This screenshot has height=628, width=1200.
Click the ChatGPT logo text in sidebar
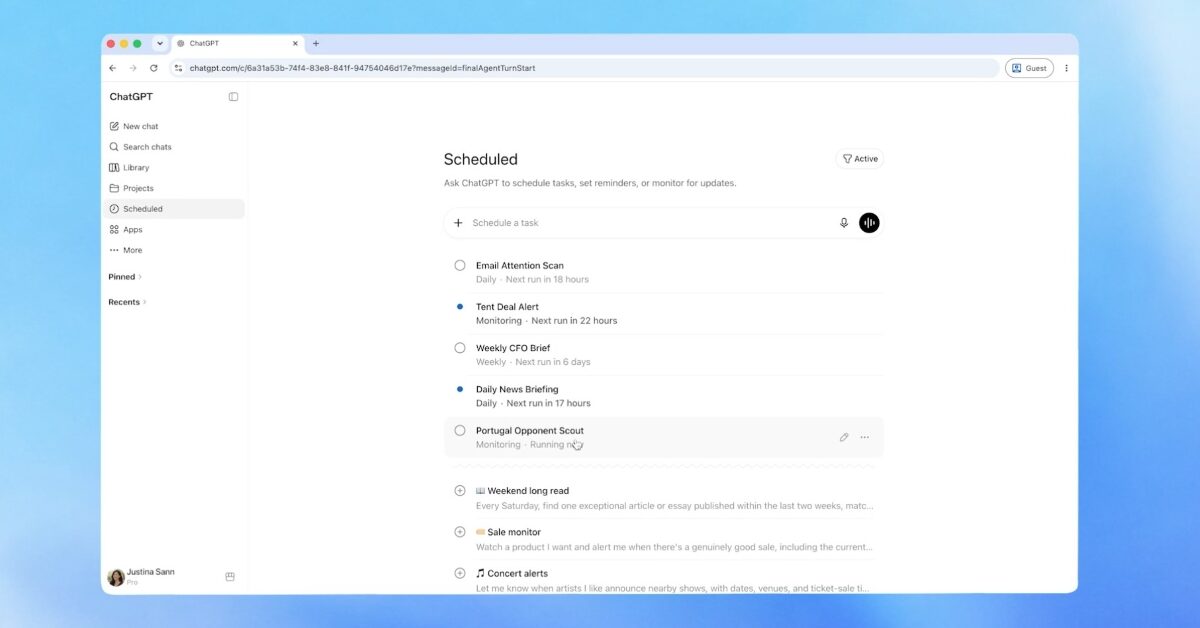pos(131,97)
